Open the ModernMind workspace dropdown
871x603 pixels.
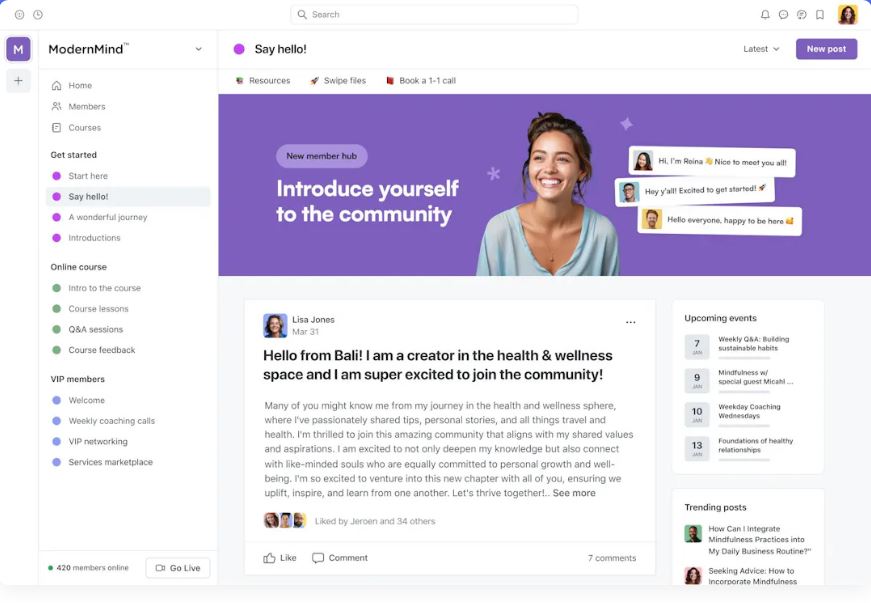122,47
